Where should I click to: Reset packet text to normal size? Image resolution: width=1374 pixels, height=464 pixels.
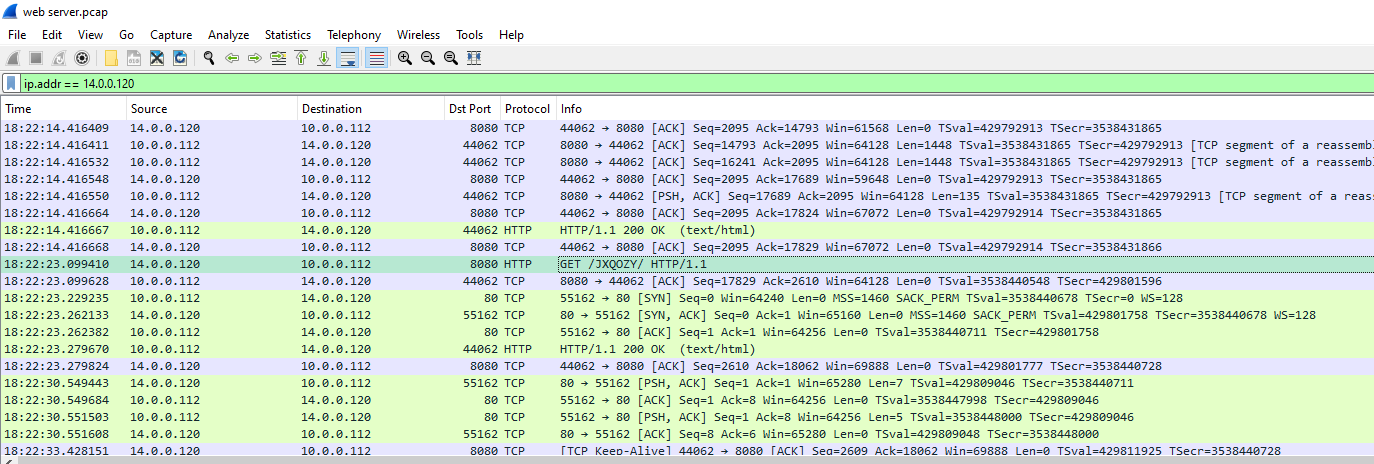click(x=451, y=58)
